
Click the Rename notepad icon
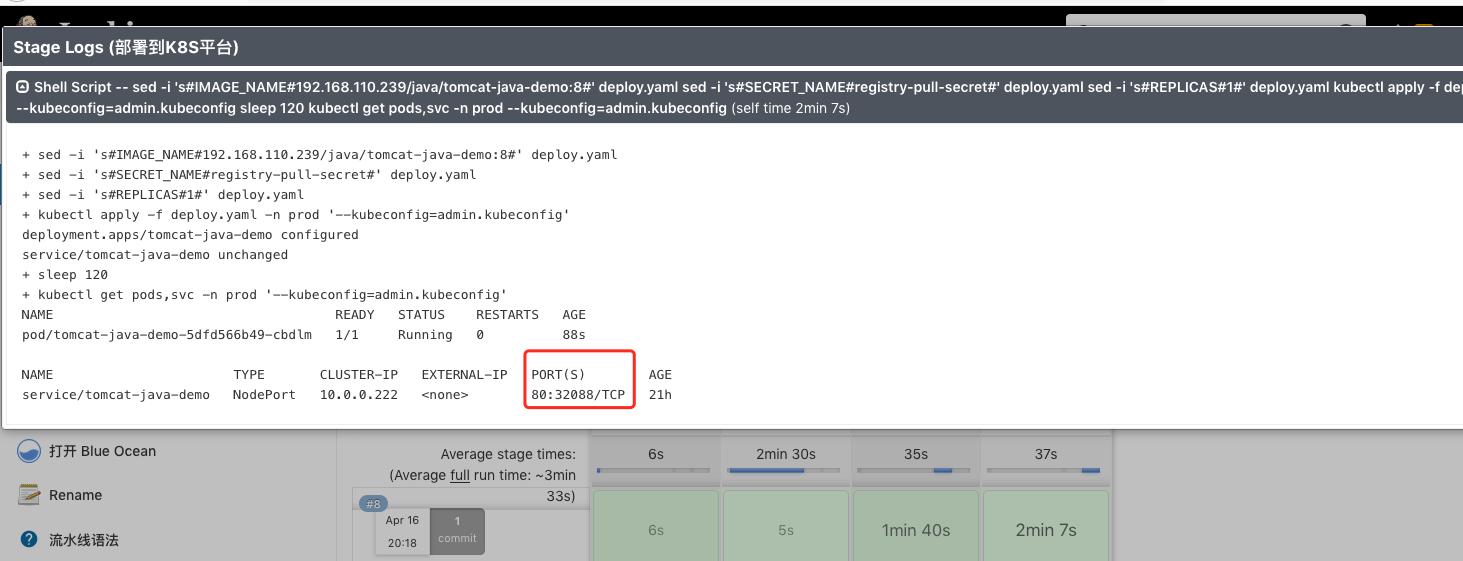29,495
